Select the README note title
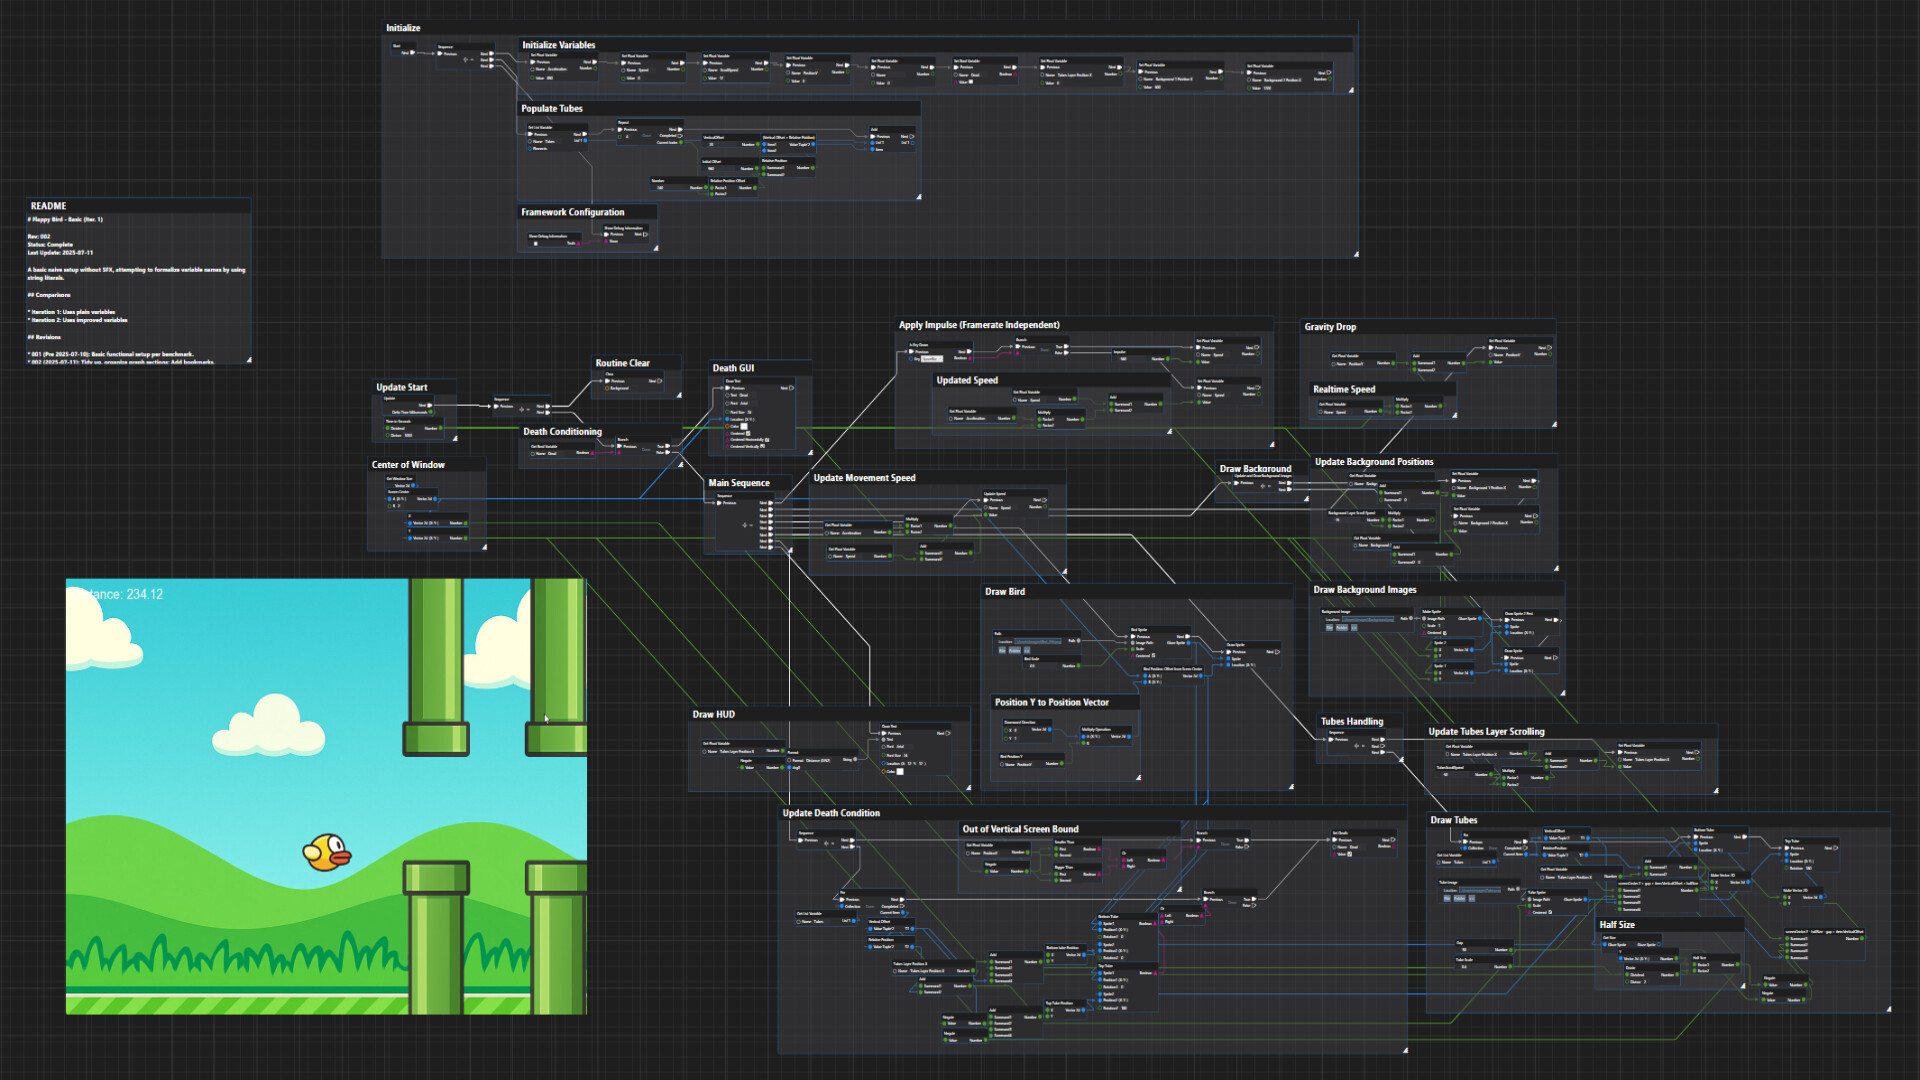 tap(48, 206)
